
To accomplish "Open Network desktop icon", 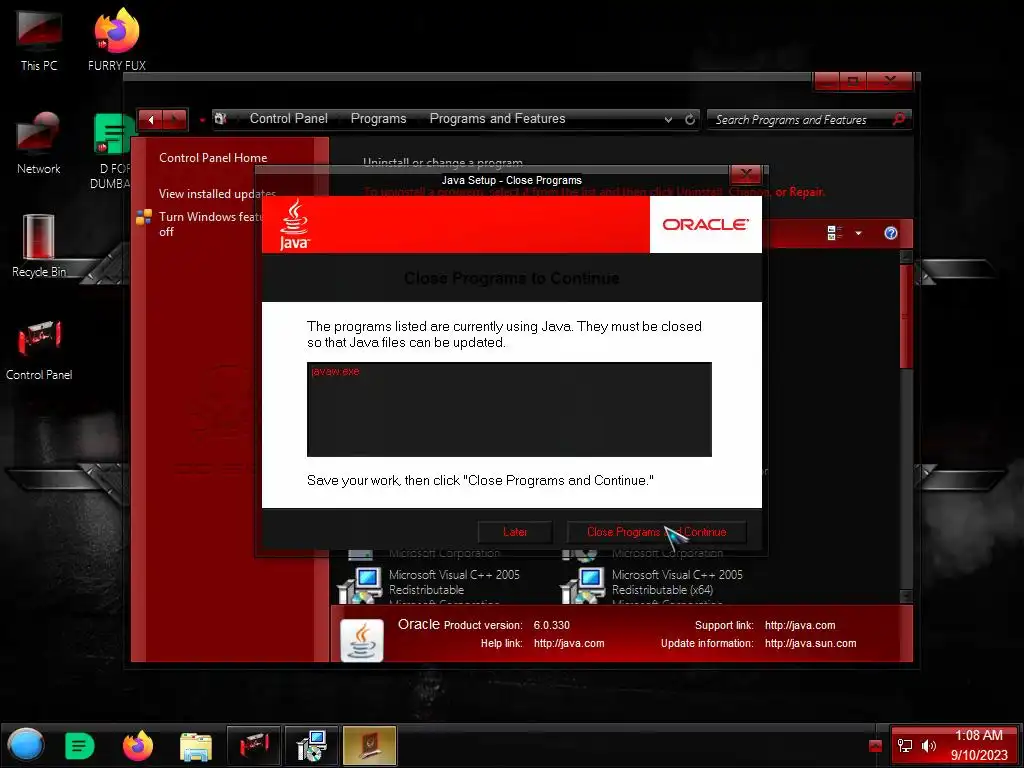I will click(x=39, y=142).
